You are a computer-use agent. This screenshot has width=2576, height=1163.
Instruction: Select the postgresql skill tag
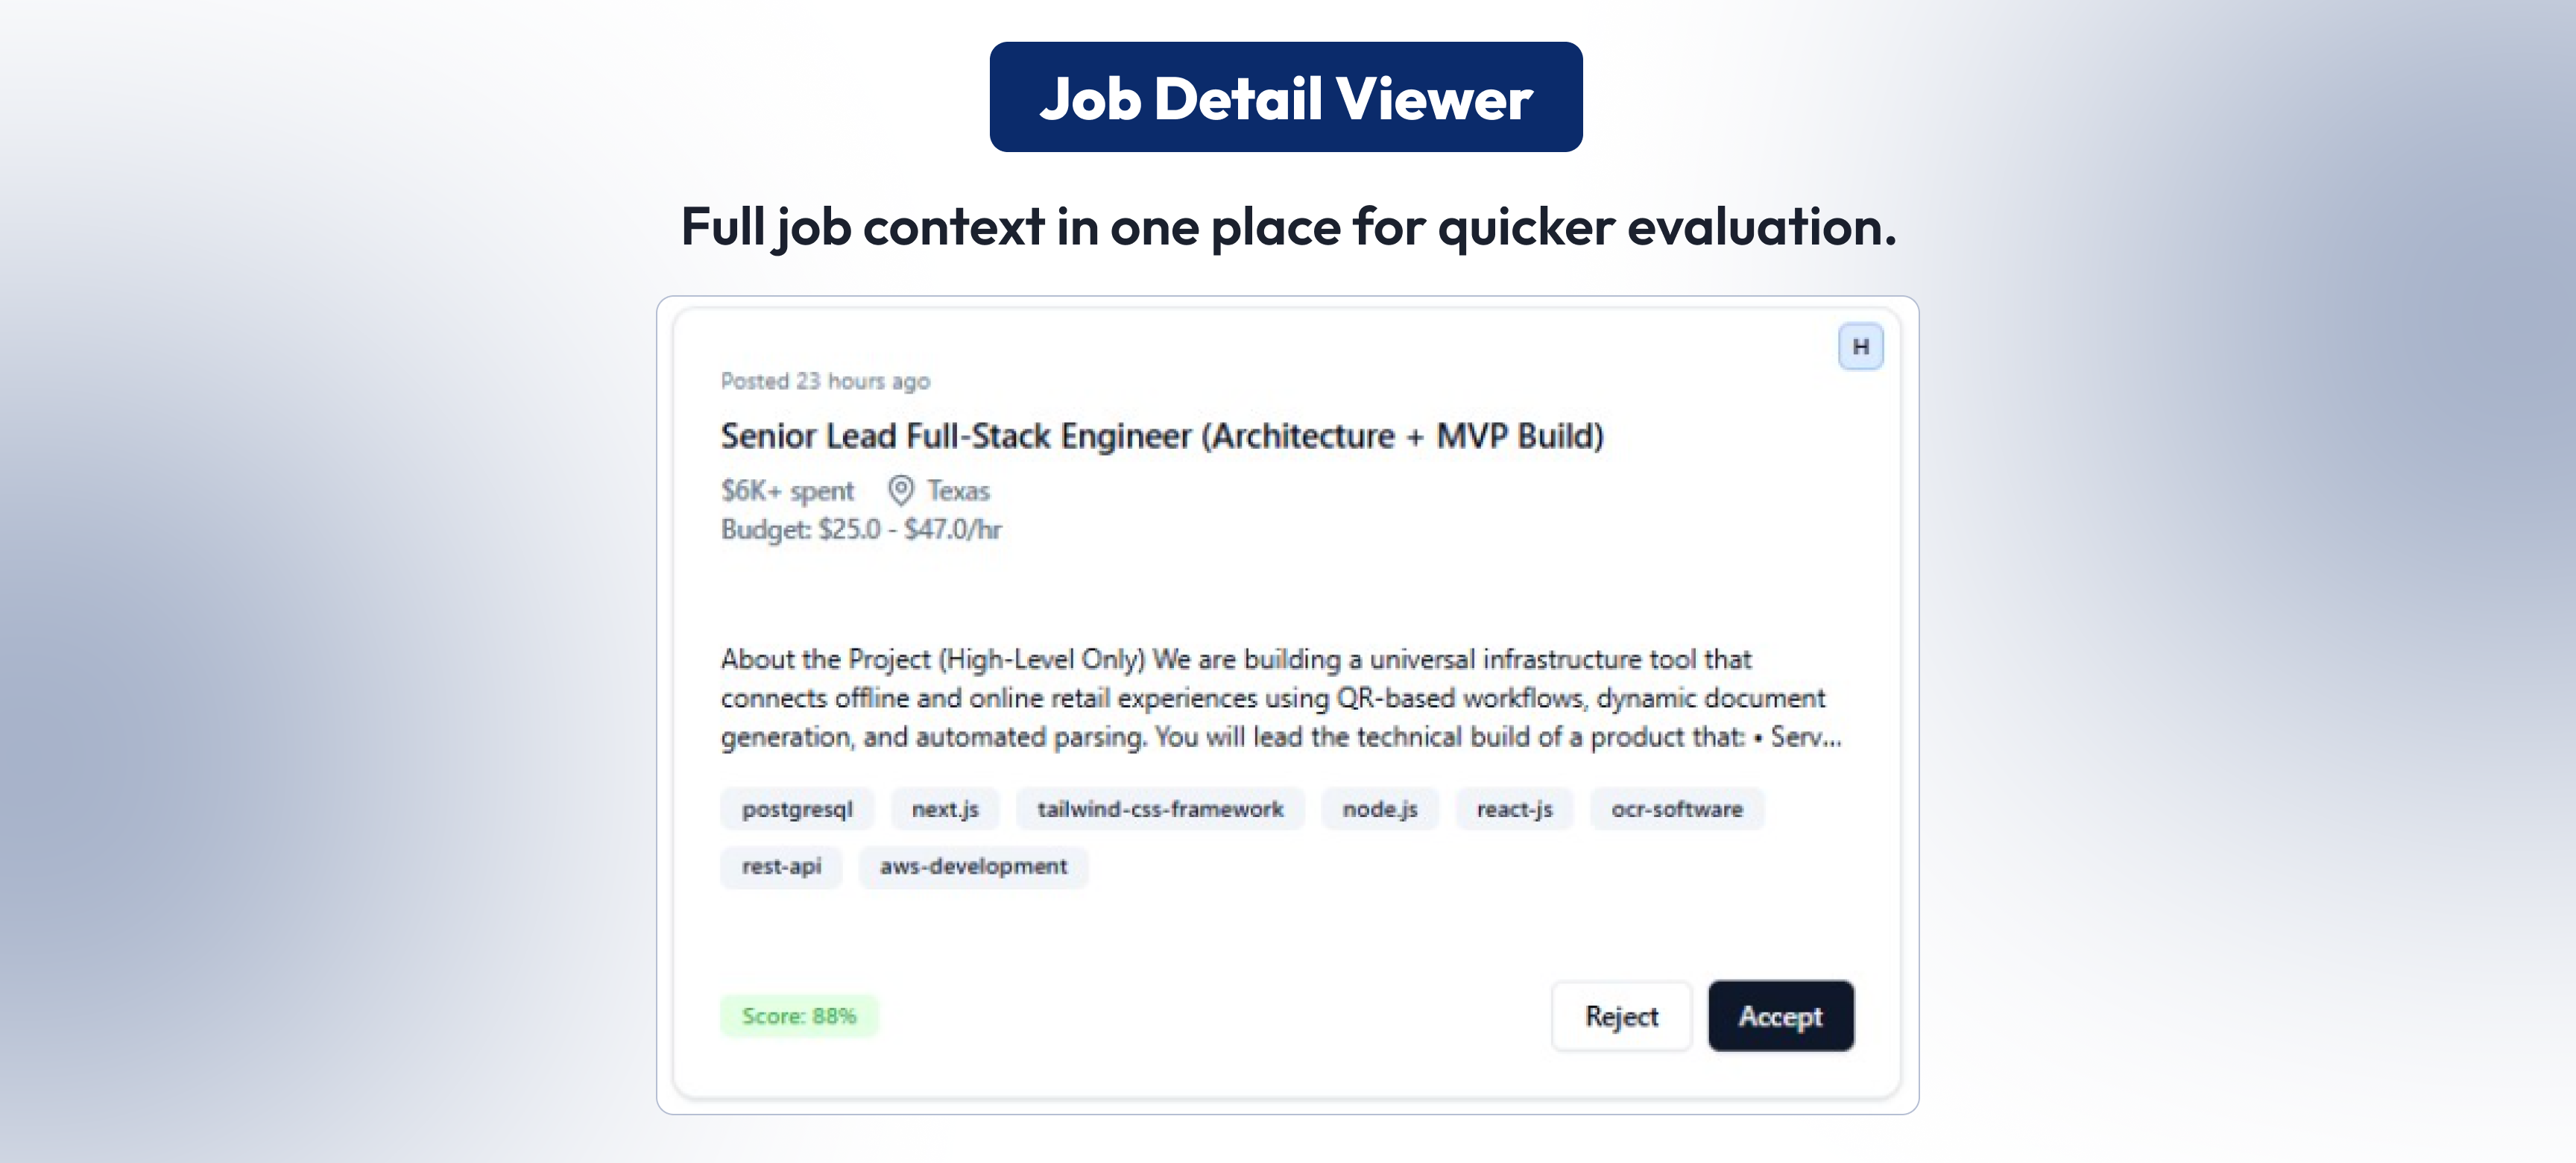(797, 809)
